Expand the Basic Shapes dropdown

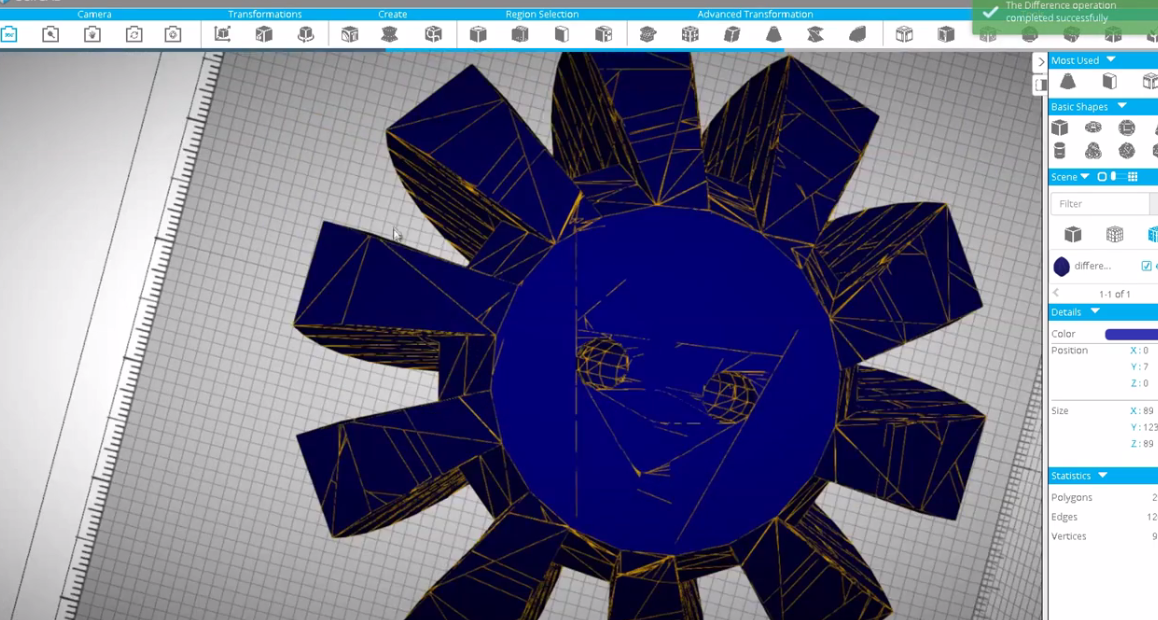click(x=1122, y=106)
